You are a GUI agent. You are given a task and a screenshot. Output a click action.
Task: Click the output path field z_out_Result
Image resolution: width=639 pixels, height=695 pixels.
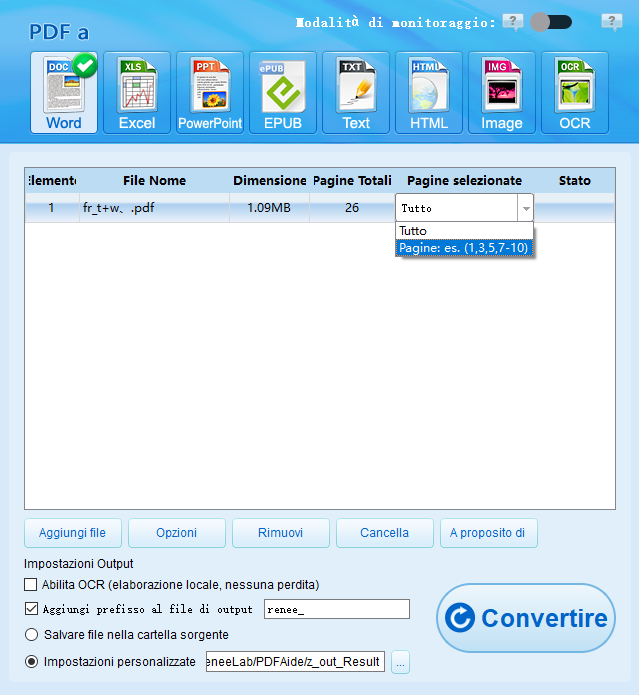[295, 662]
